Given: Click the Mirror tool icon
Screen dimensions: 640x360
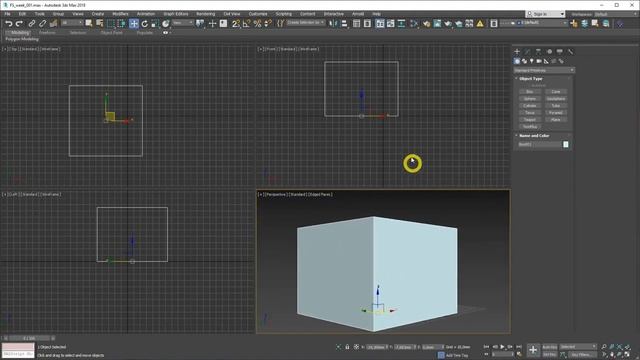Looking at the screenshot, I should coord(333,24).
